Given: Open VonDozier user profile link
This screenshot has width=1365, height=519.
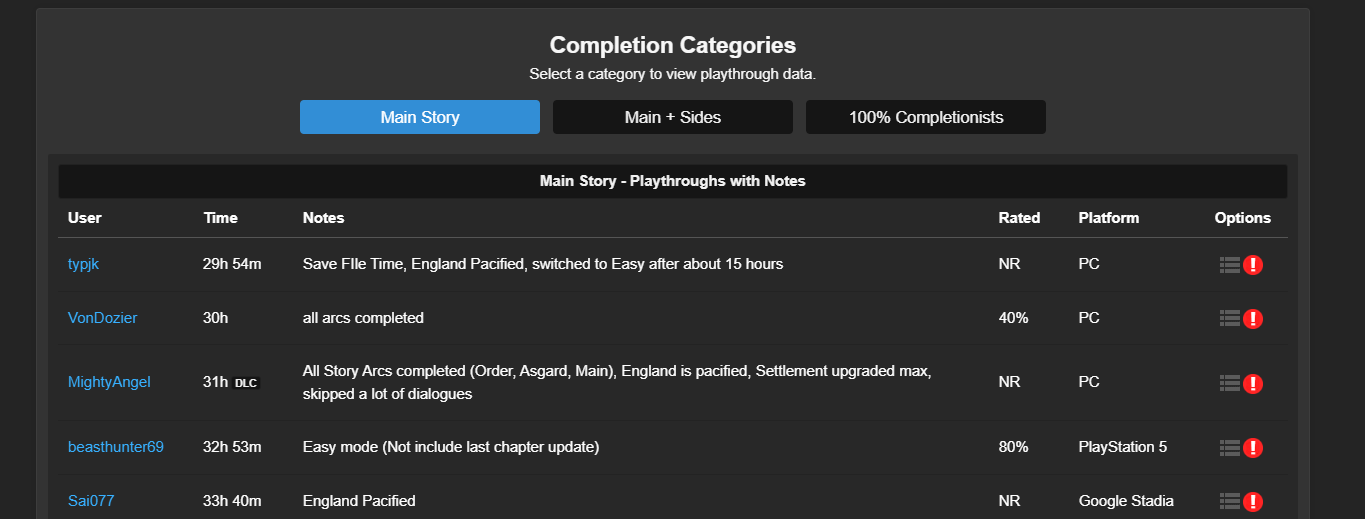Looking at the screenshot, I should pyautogui.click(x=102, y=318).
